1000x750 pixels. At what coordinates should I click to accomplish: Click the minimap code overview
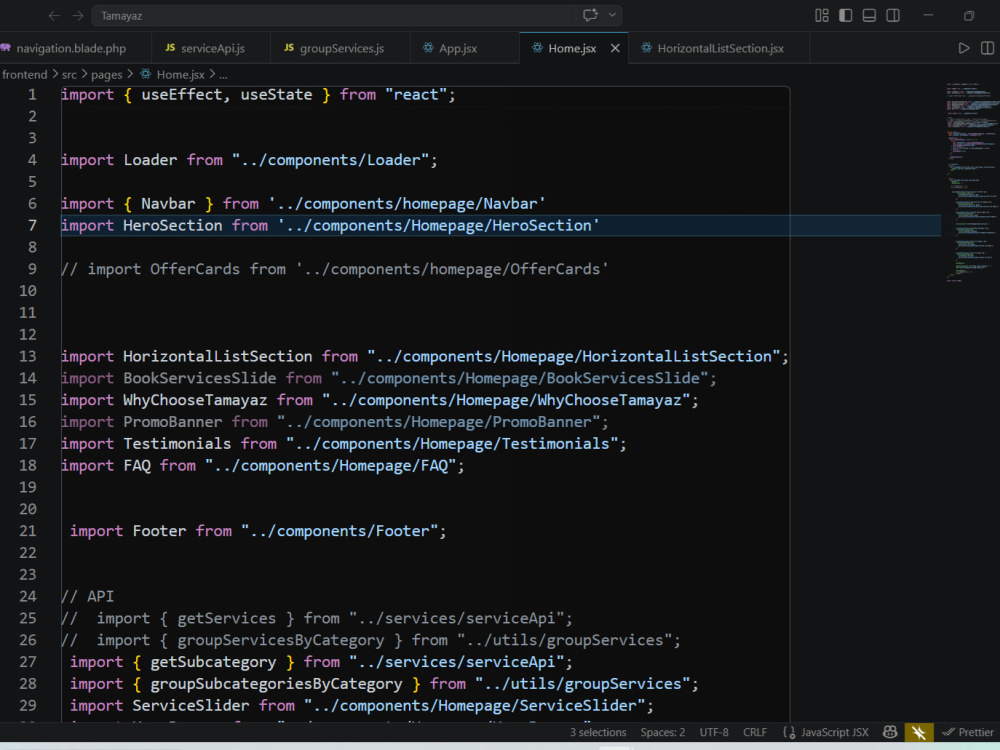pyautogui.click(x=971, y=182)
